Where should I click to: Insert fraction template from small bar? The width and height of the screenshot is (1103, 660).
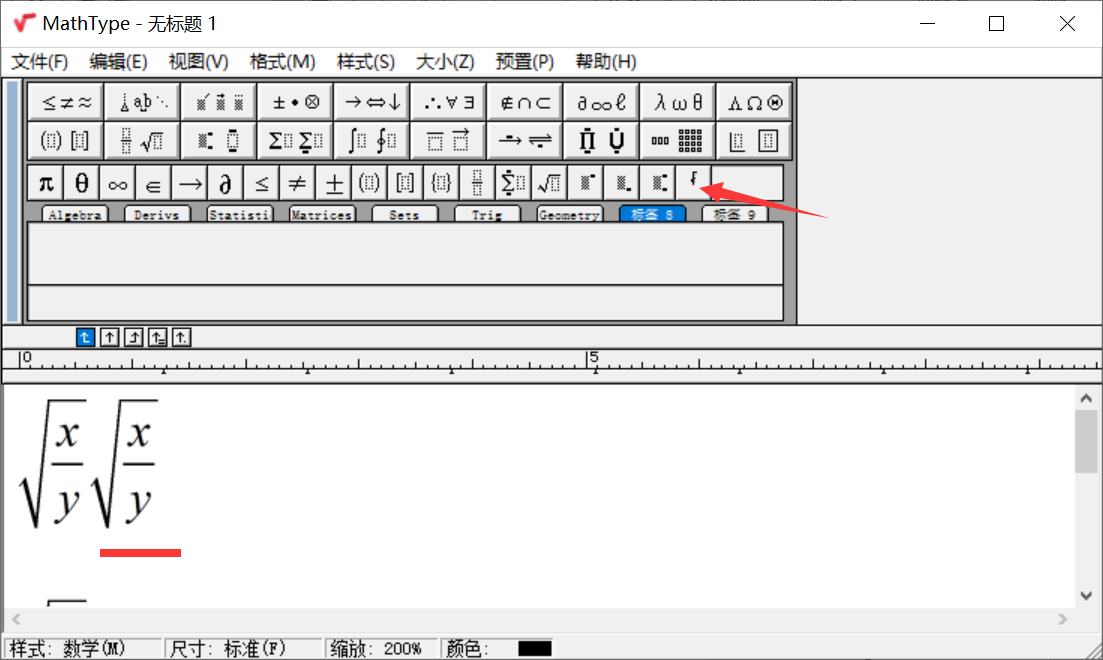point(477,184)
